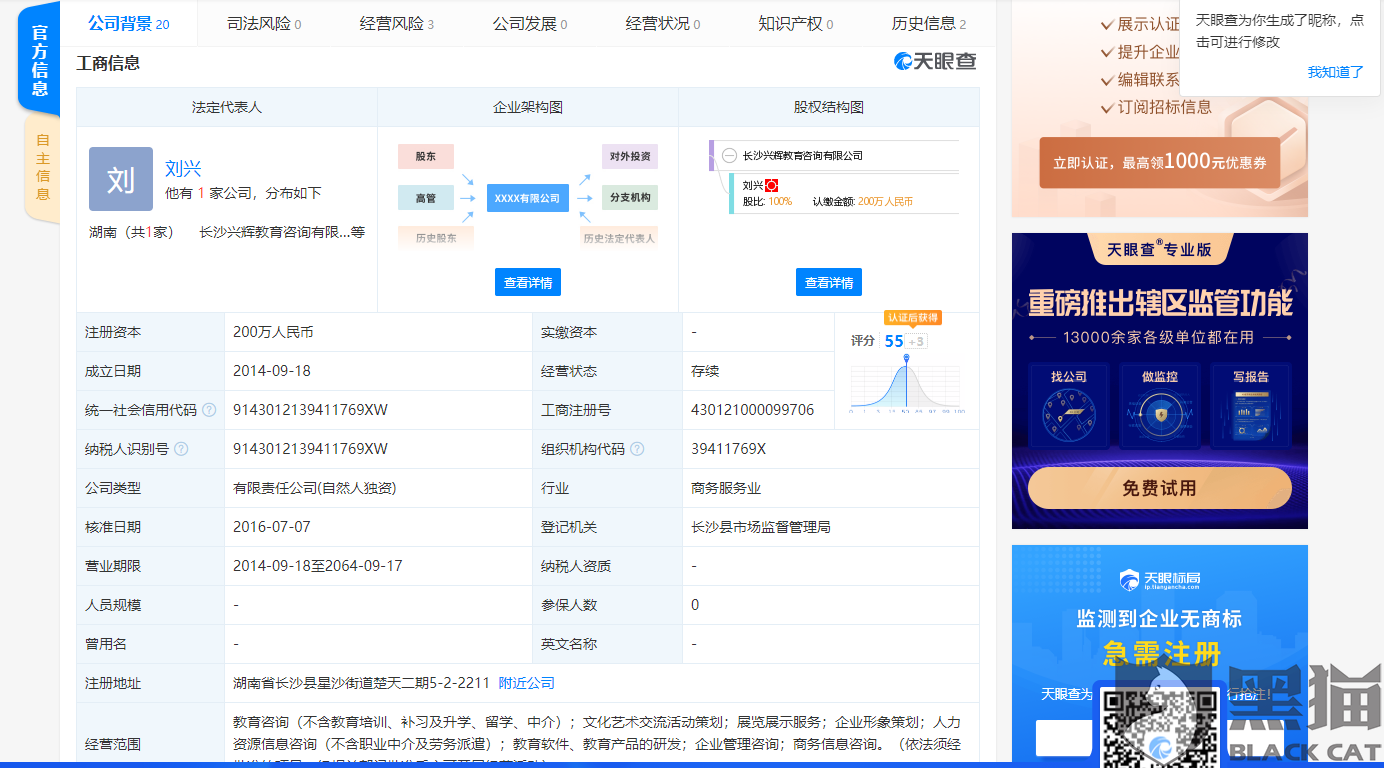Click the 免费试用 button in 专业版 ad
The image size is (1384, 768).
tap(1160, 488)
